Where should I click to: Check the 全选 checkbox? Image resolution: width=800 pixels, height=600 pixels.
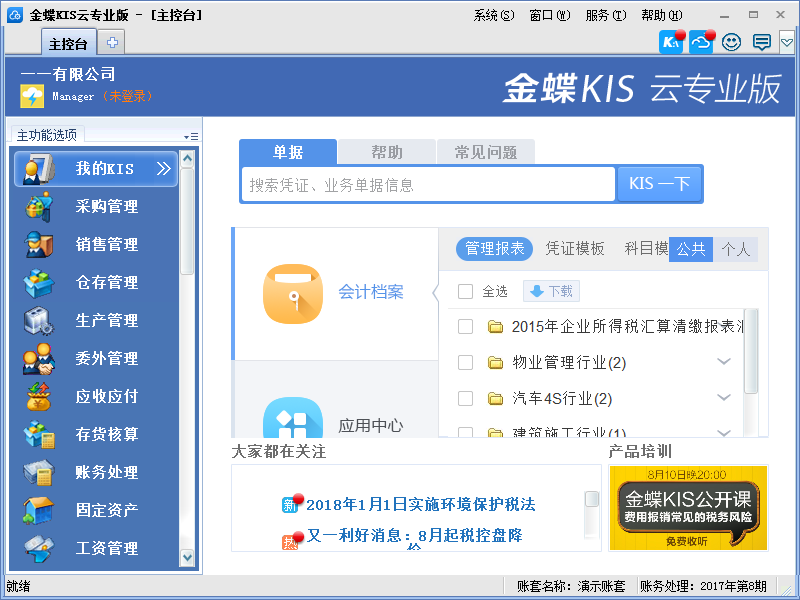(465, 291)
